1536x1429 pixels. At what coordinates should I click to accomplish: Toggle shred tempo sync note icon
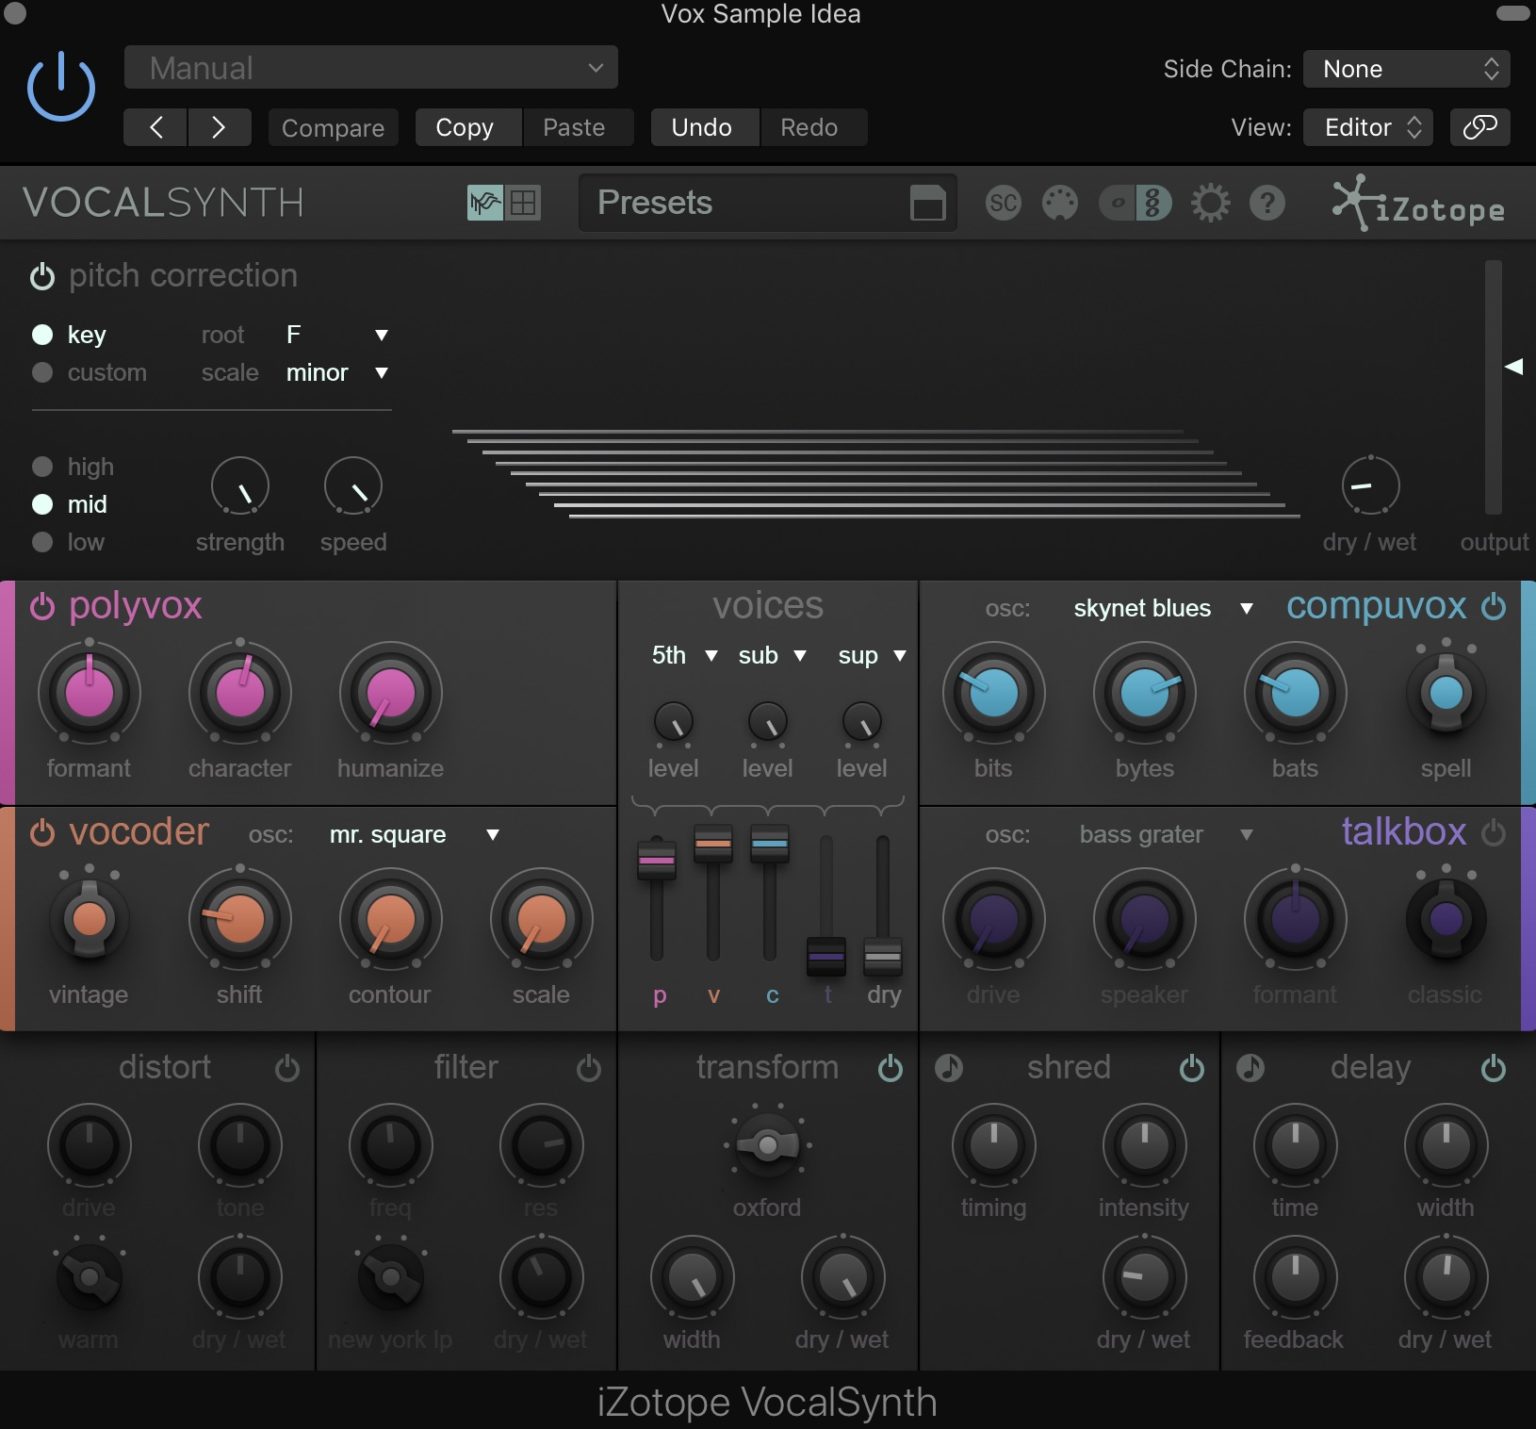tap(949, 1068)
